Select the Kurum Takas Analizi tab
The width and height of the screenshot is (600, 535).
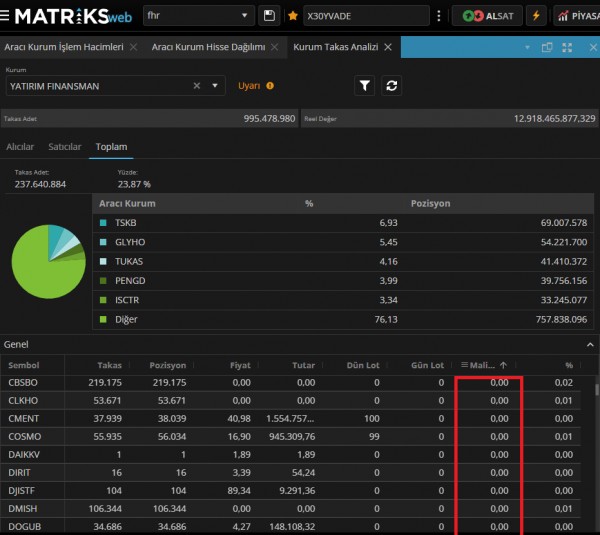click(x=336, y=47)
